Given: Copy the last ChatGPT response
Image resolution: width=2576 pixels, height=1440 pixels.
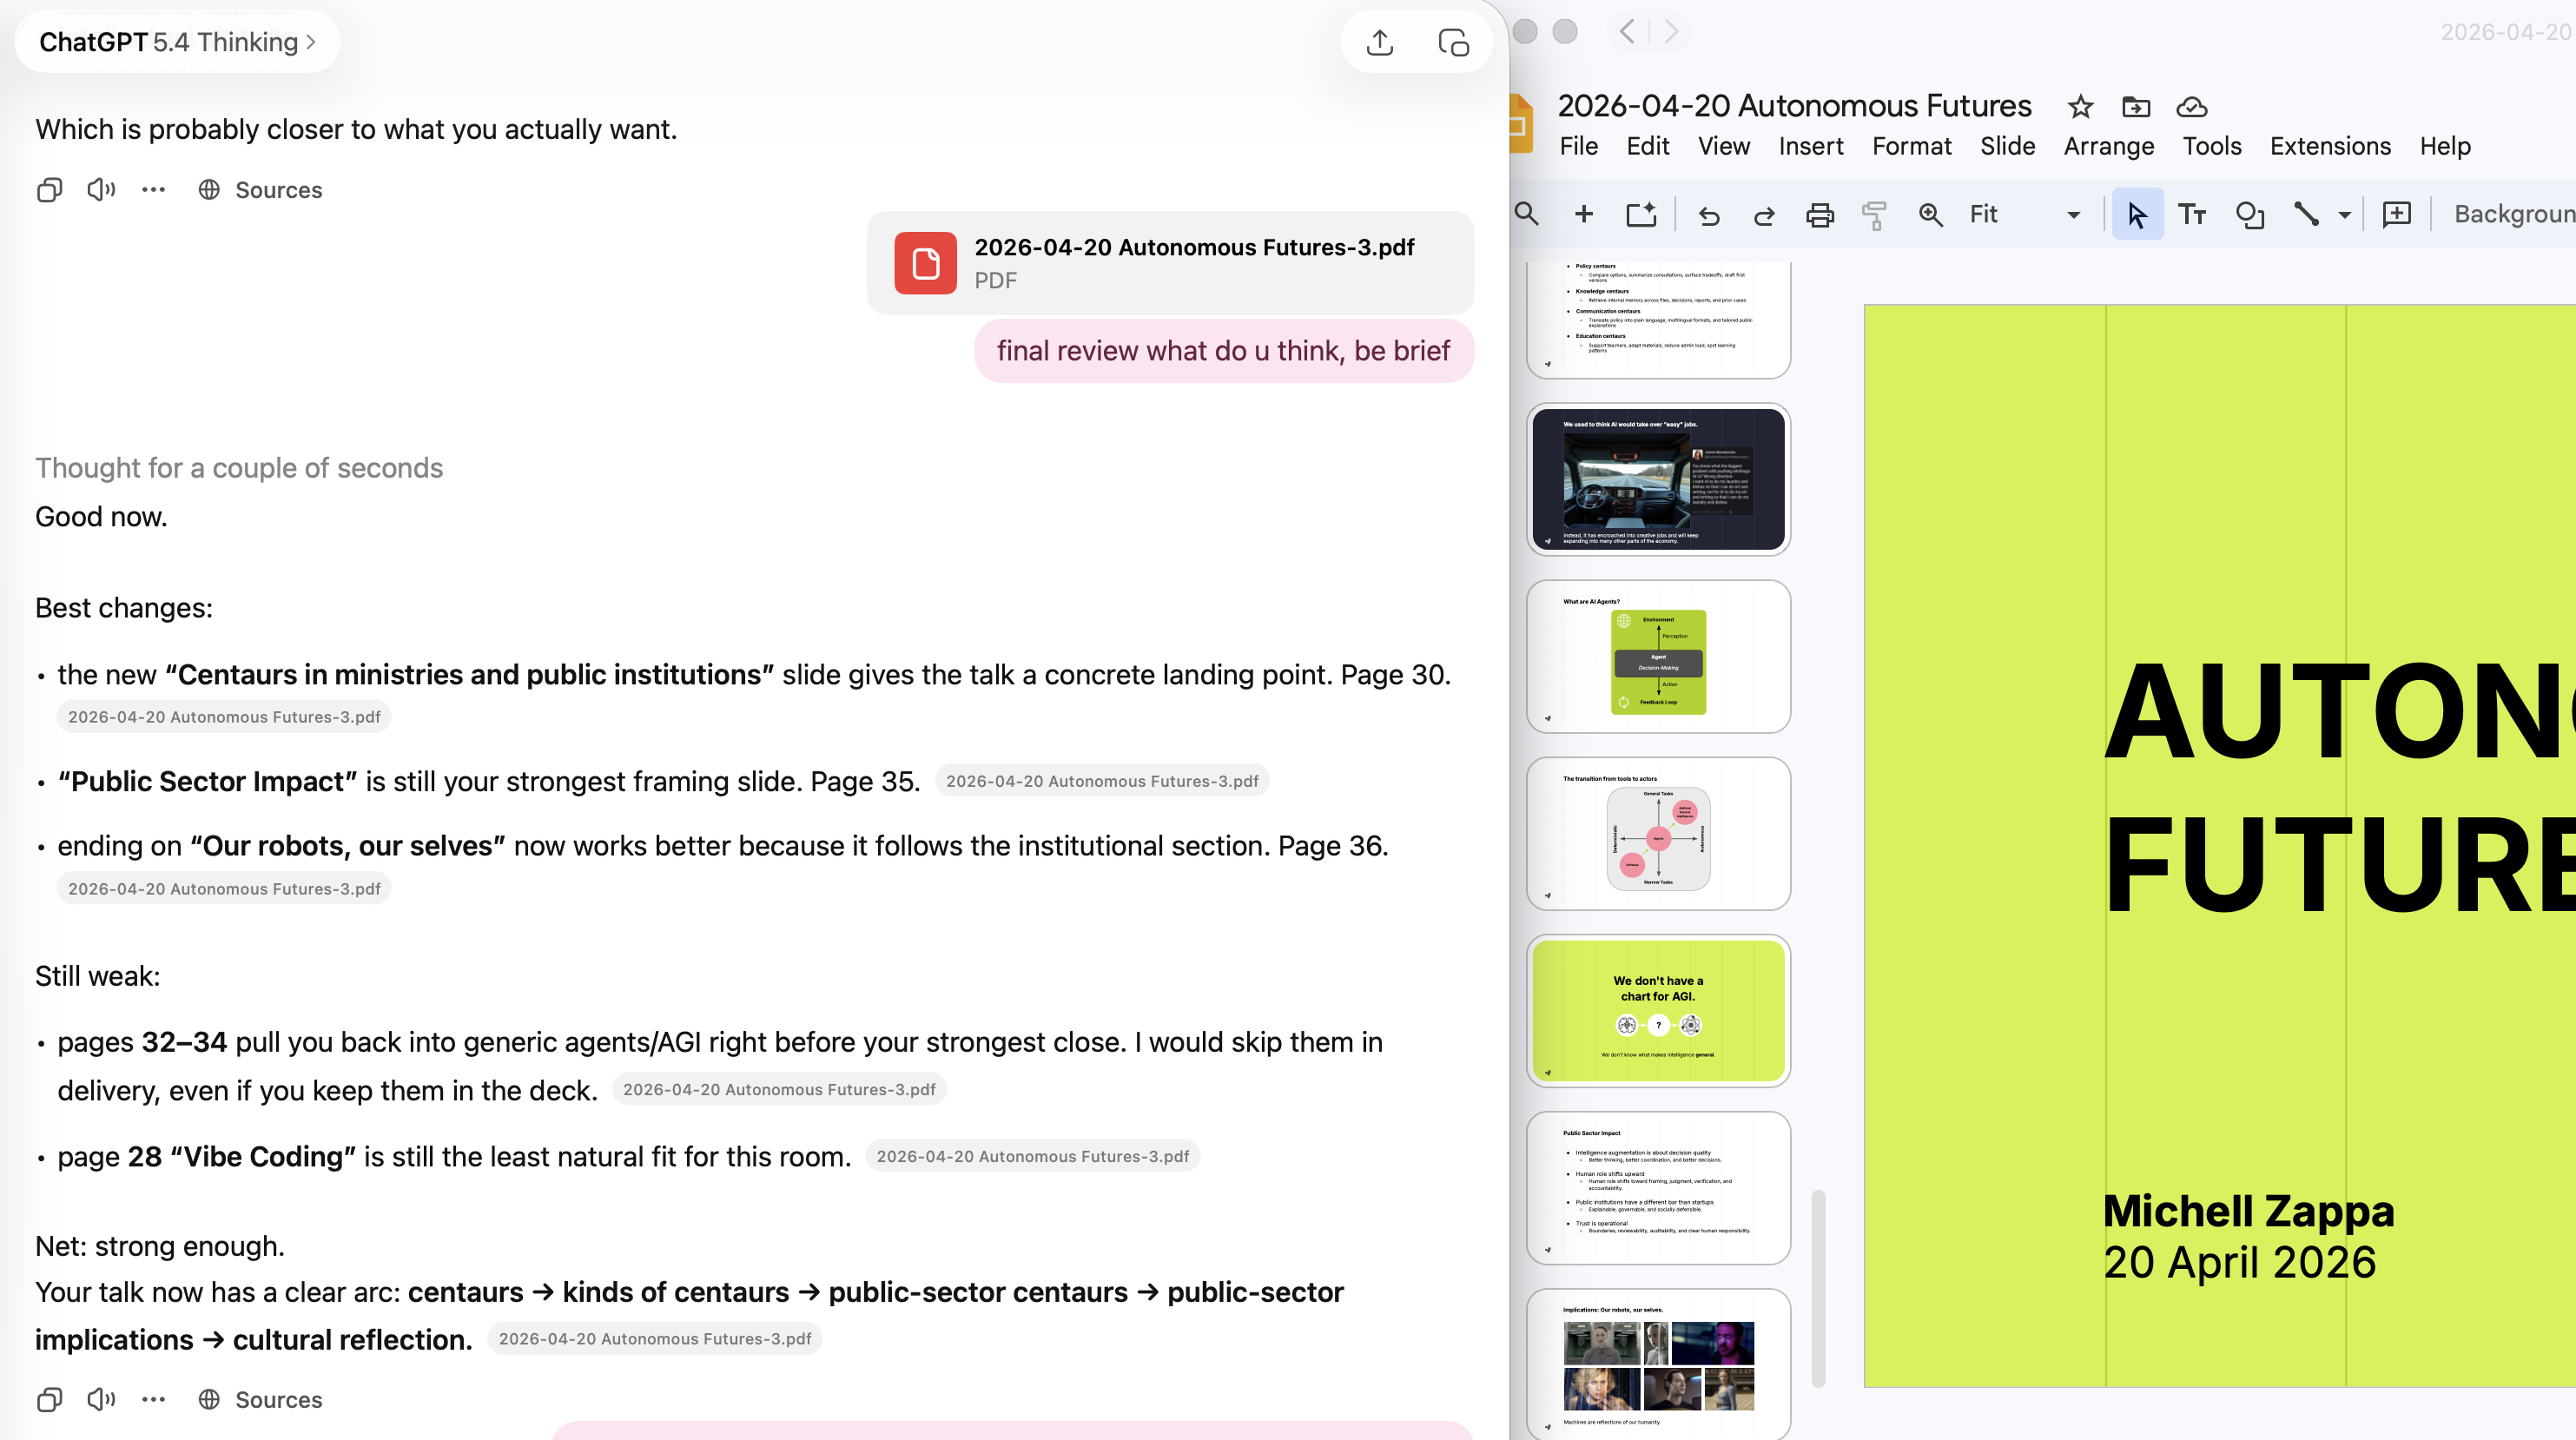Looking at the screenshot, I should tap(49, 1399).
